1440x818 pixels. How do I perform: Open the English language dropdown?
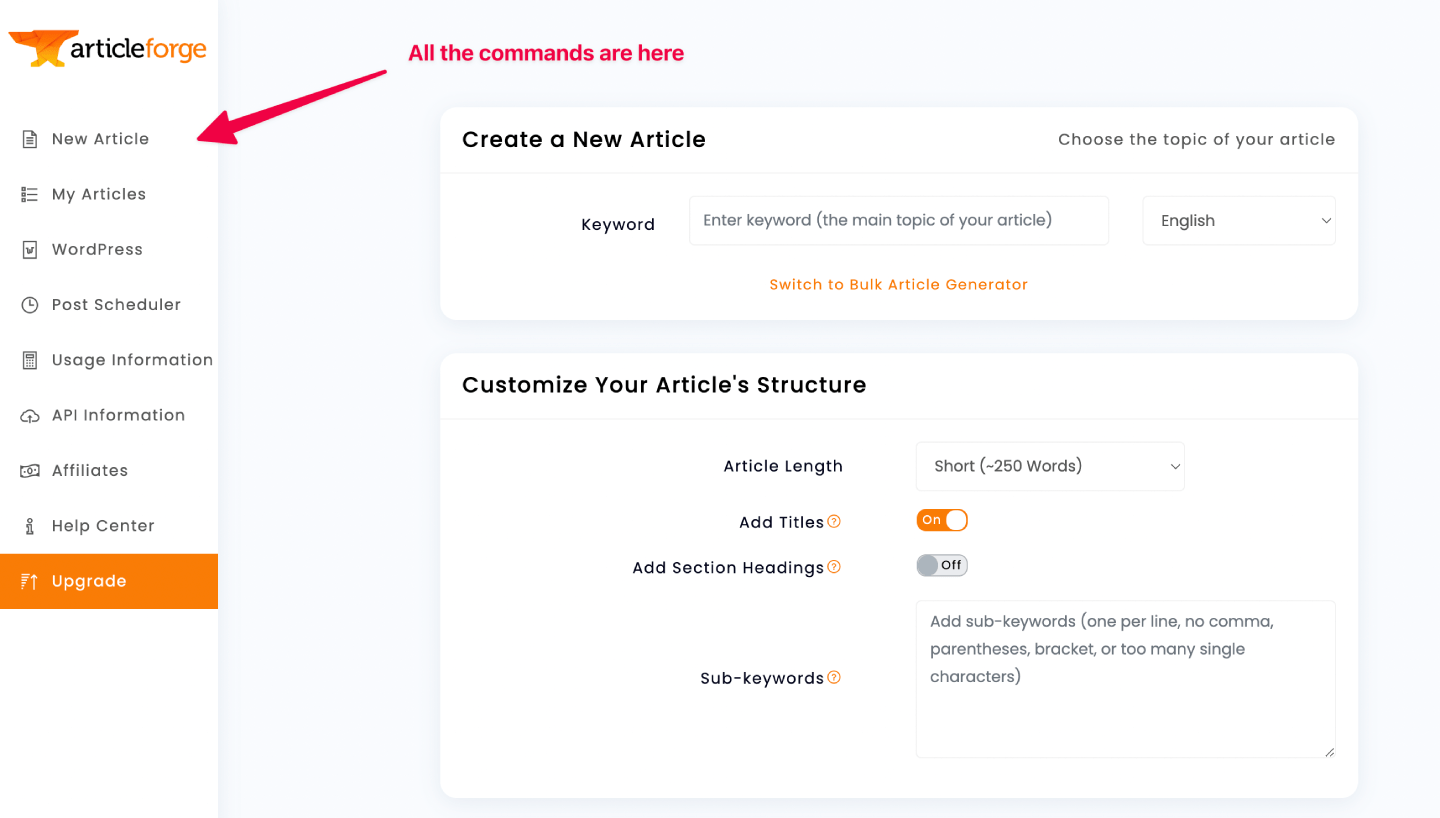point(1239,221)
